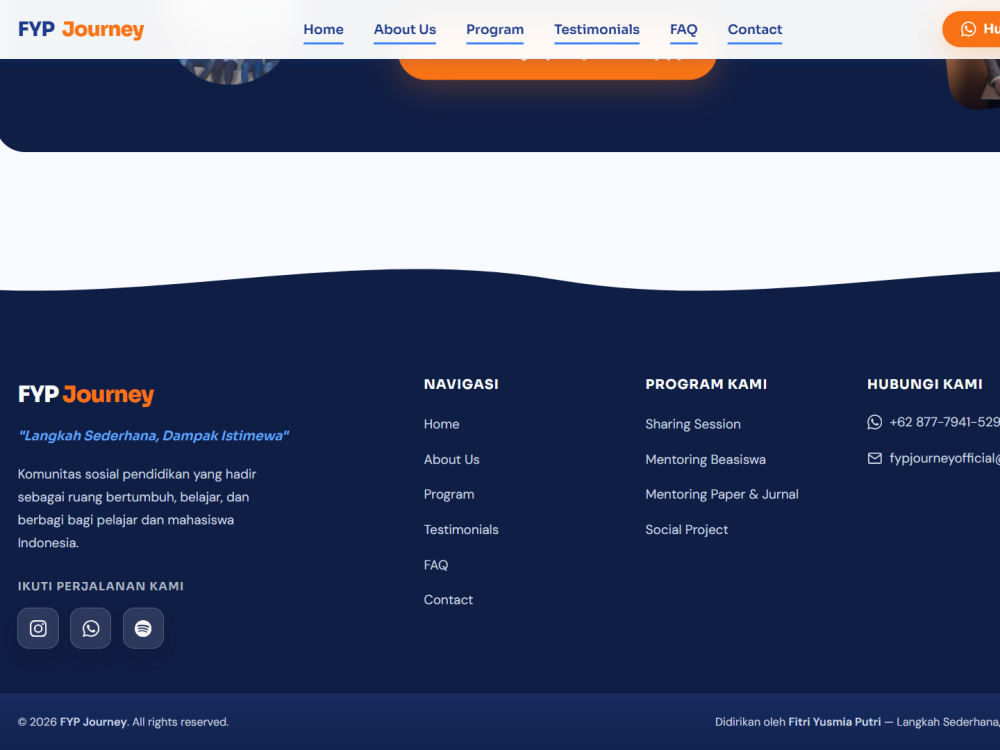
Task: Click the FYP Journey logo in header
Action: 81,29
